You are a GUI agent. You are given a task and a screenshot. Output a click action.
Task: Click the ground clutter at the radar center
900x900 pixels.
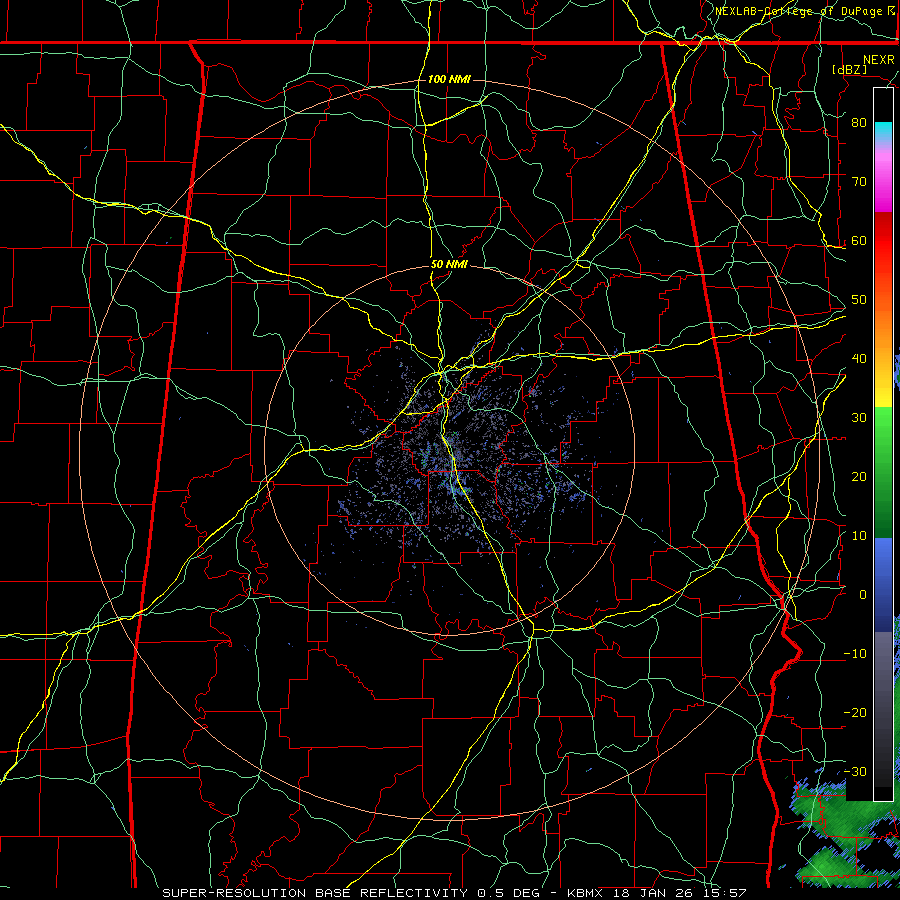[x=453, y=459]
